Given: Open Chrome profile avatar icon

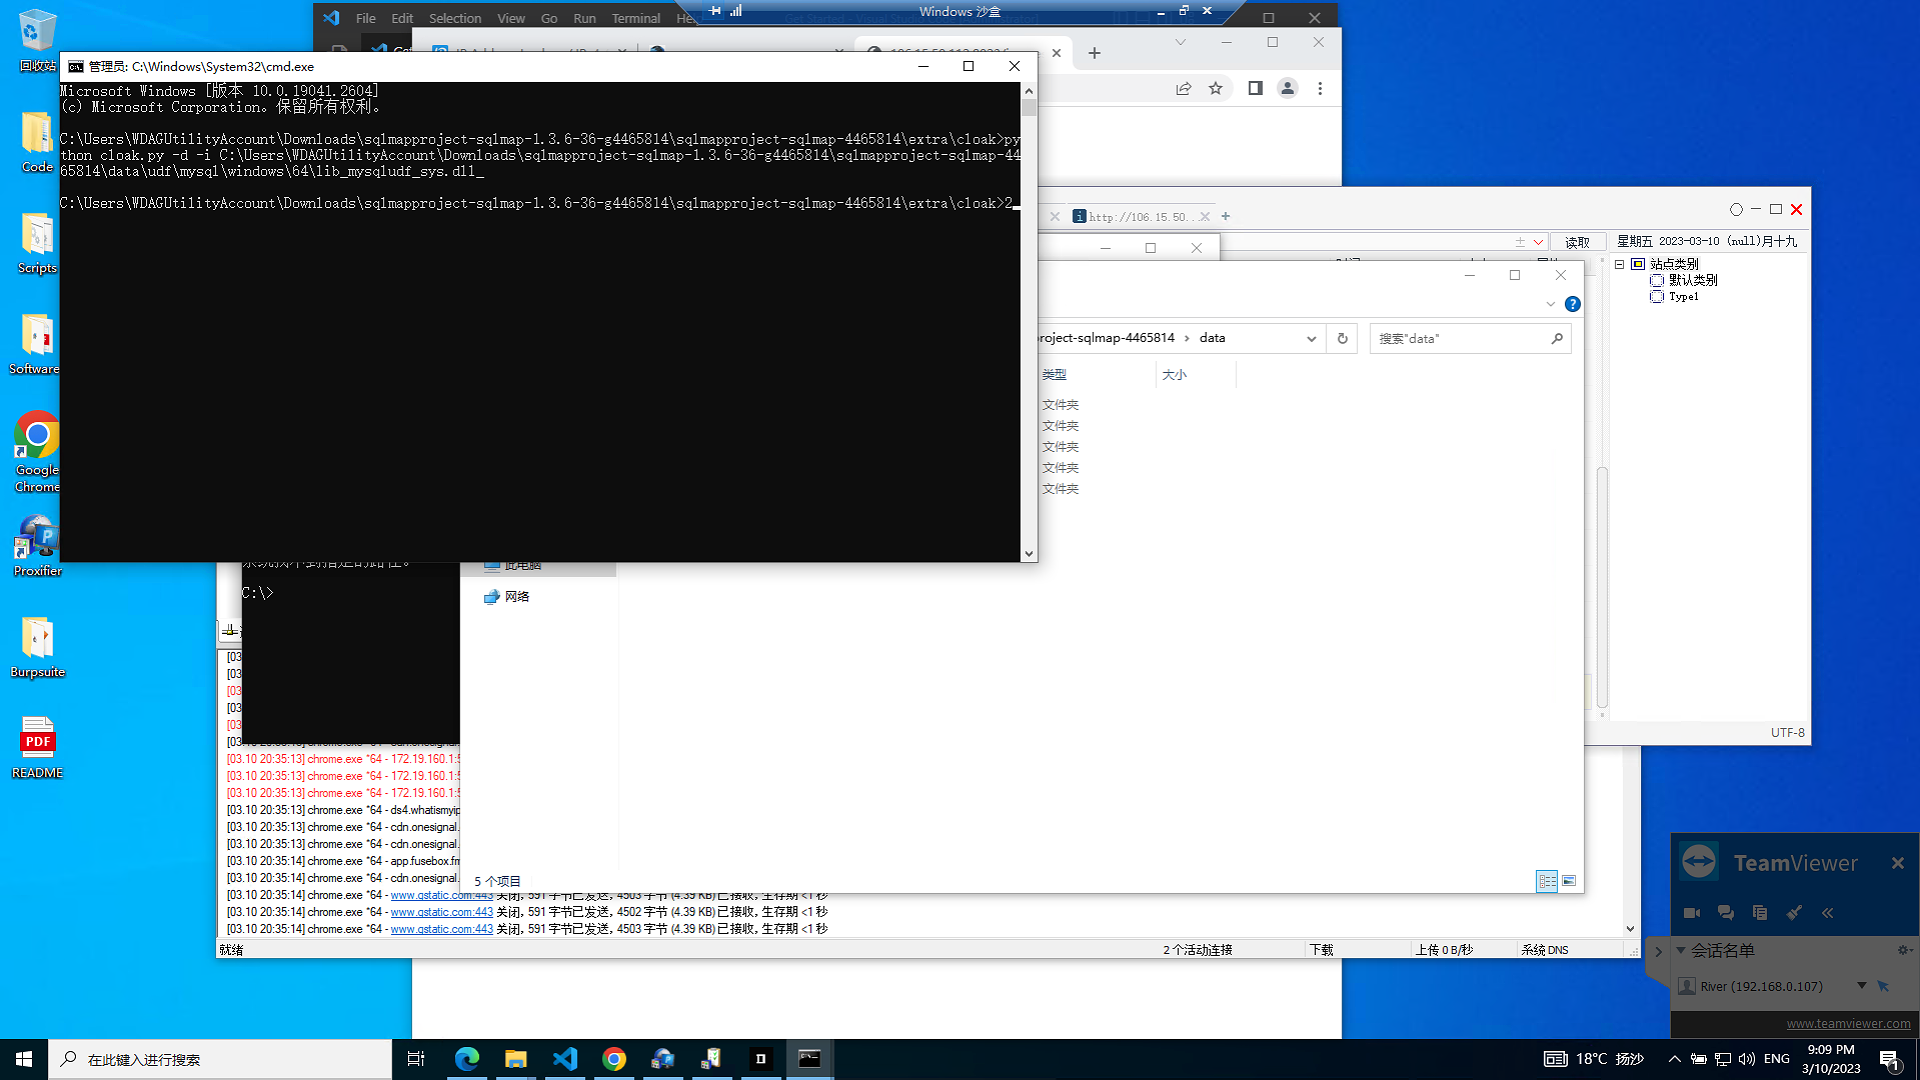Looking at the screenshot, I should (1288, 88).
